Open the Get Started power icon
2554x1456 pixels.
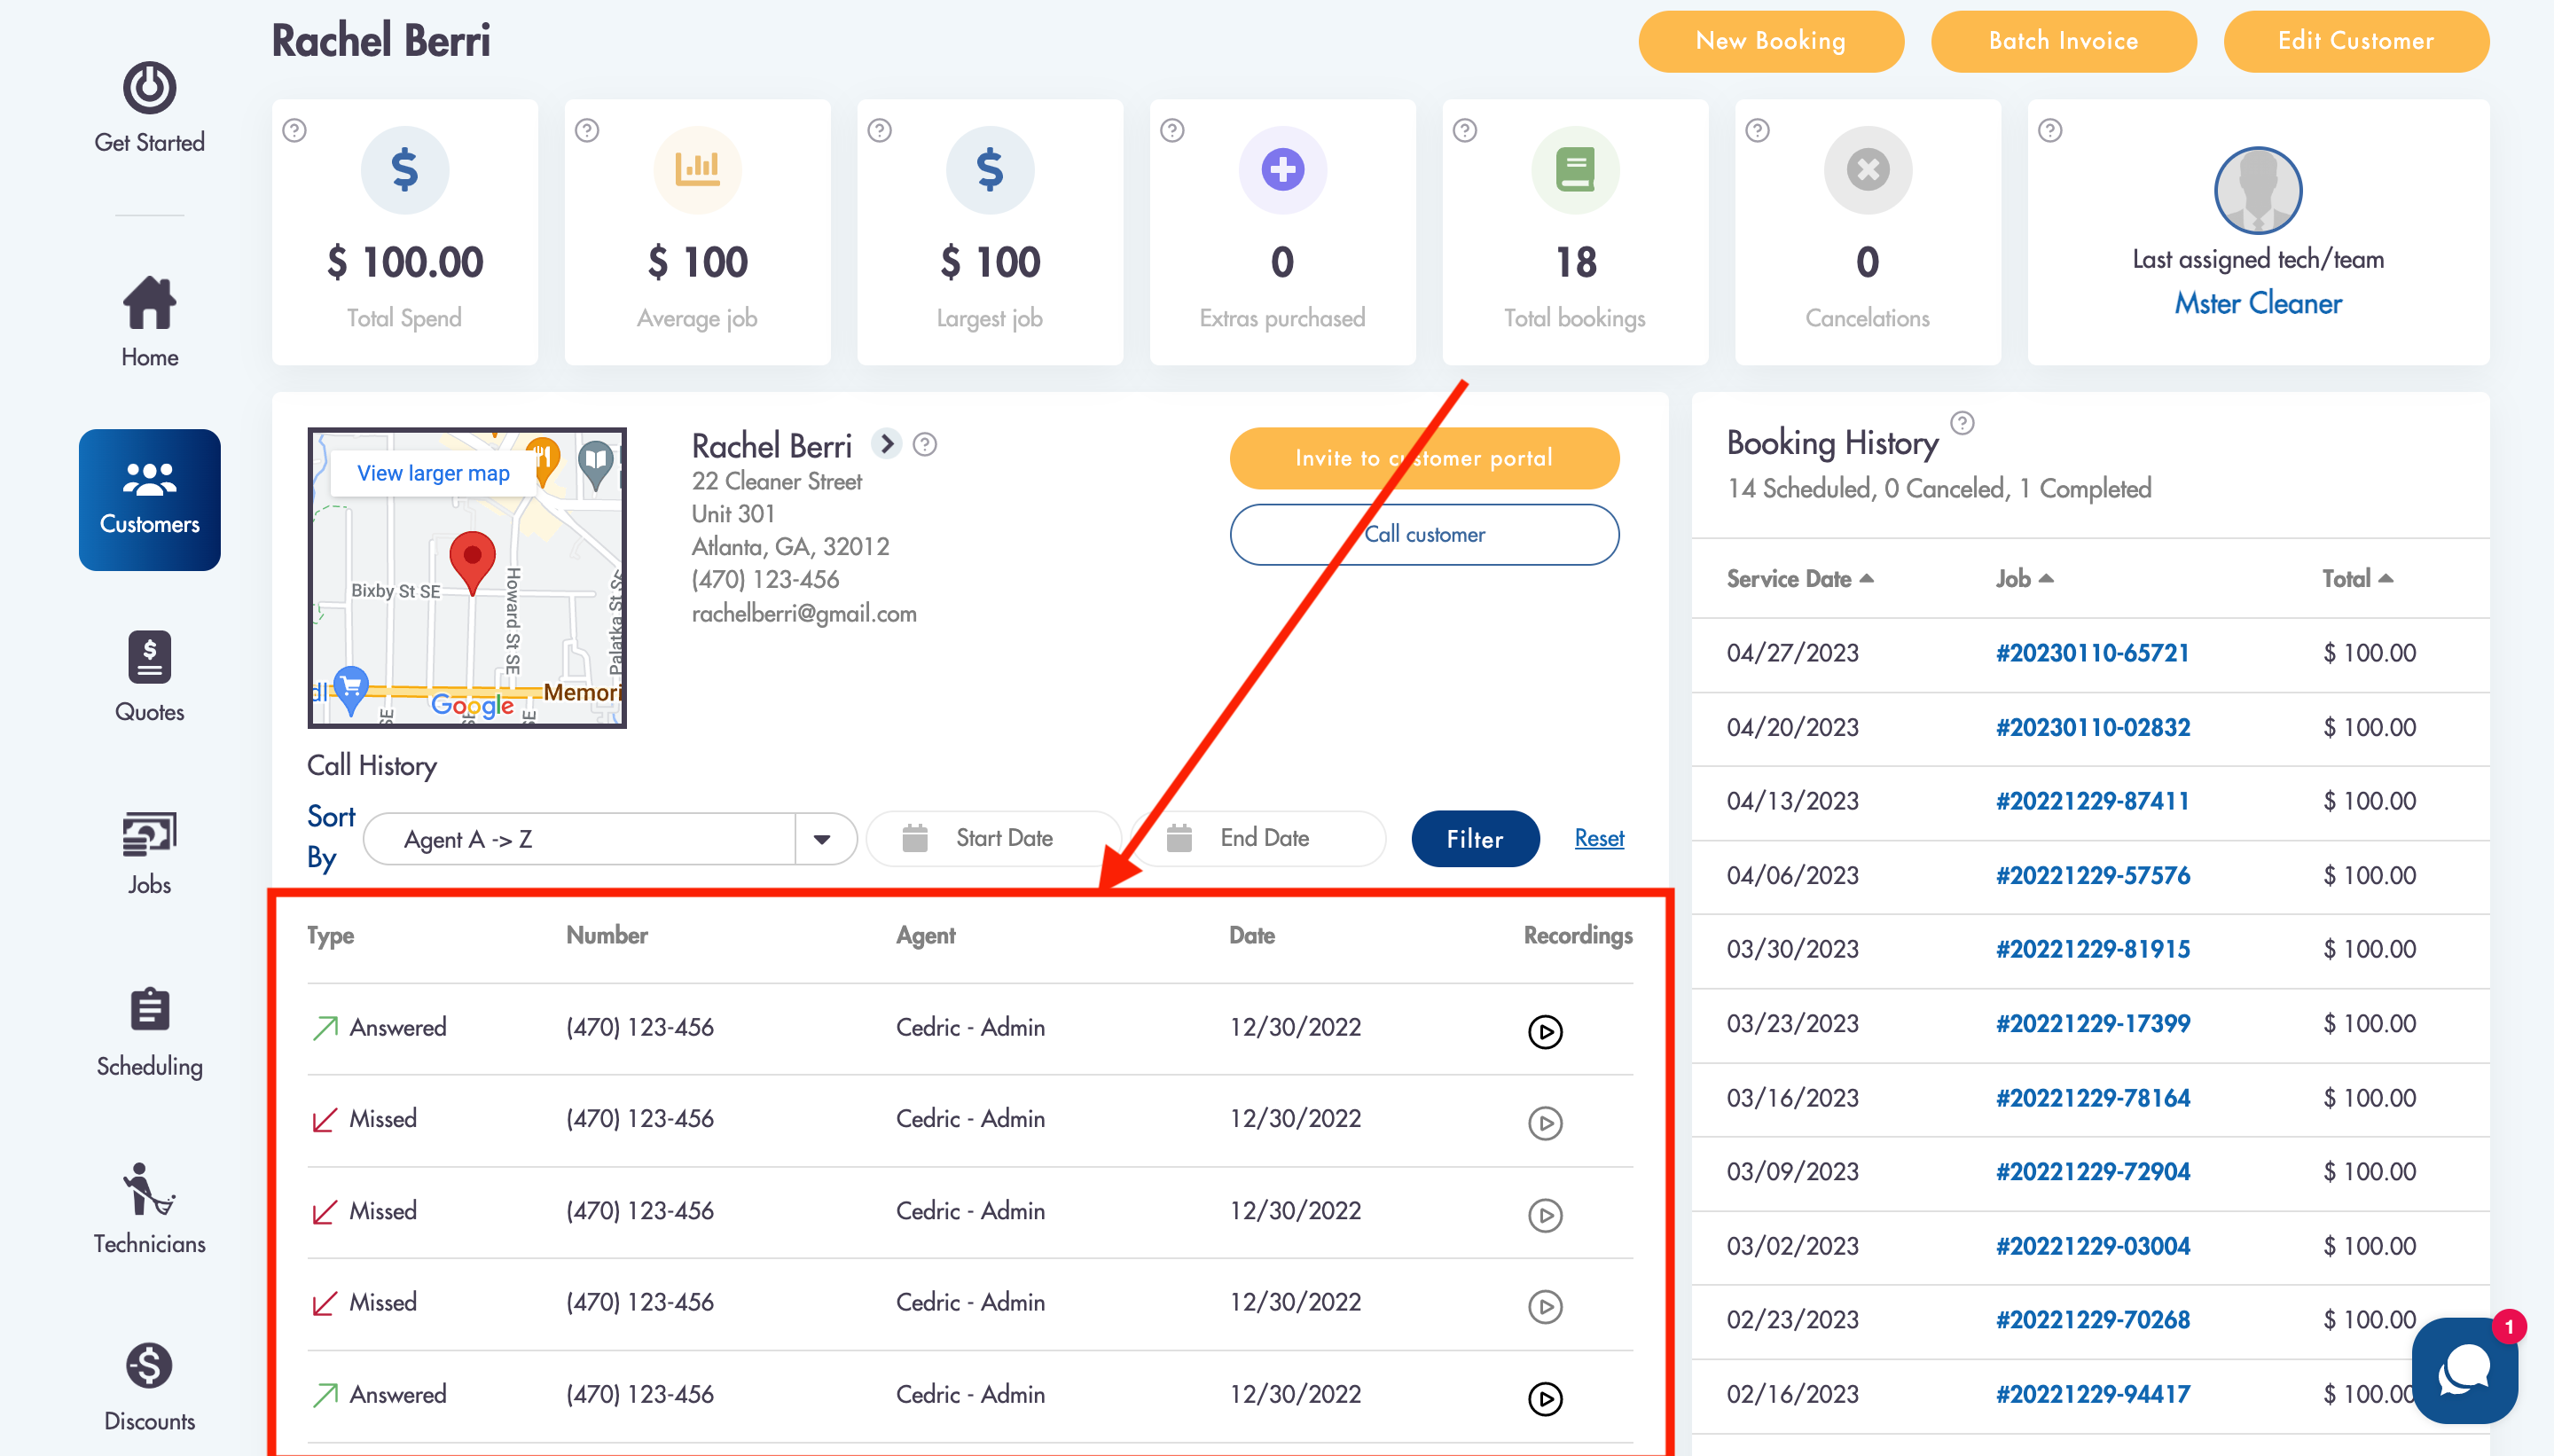149,88
